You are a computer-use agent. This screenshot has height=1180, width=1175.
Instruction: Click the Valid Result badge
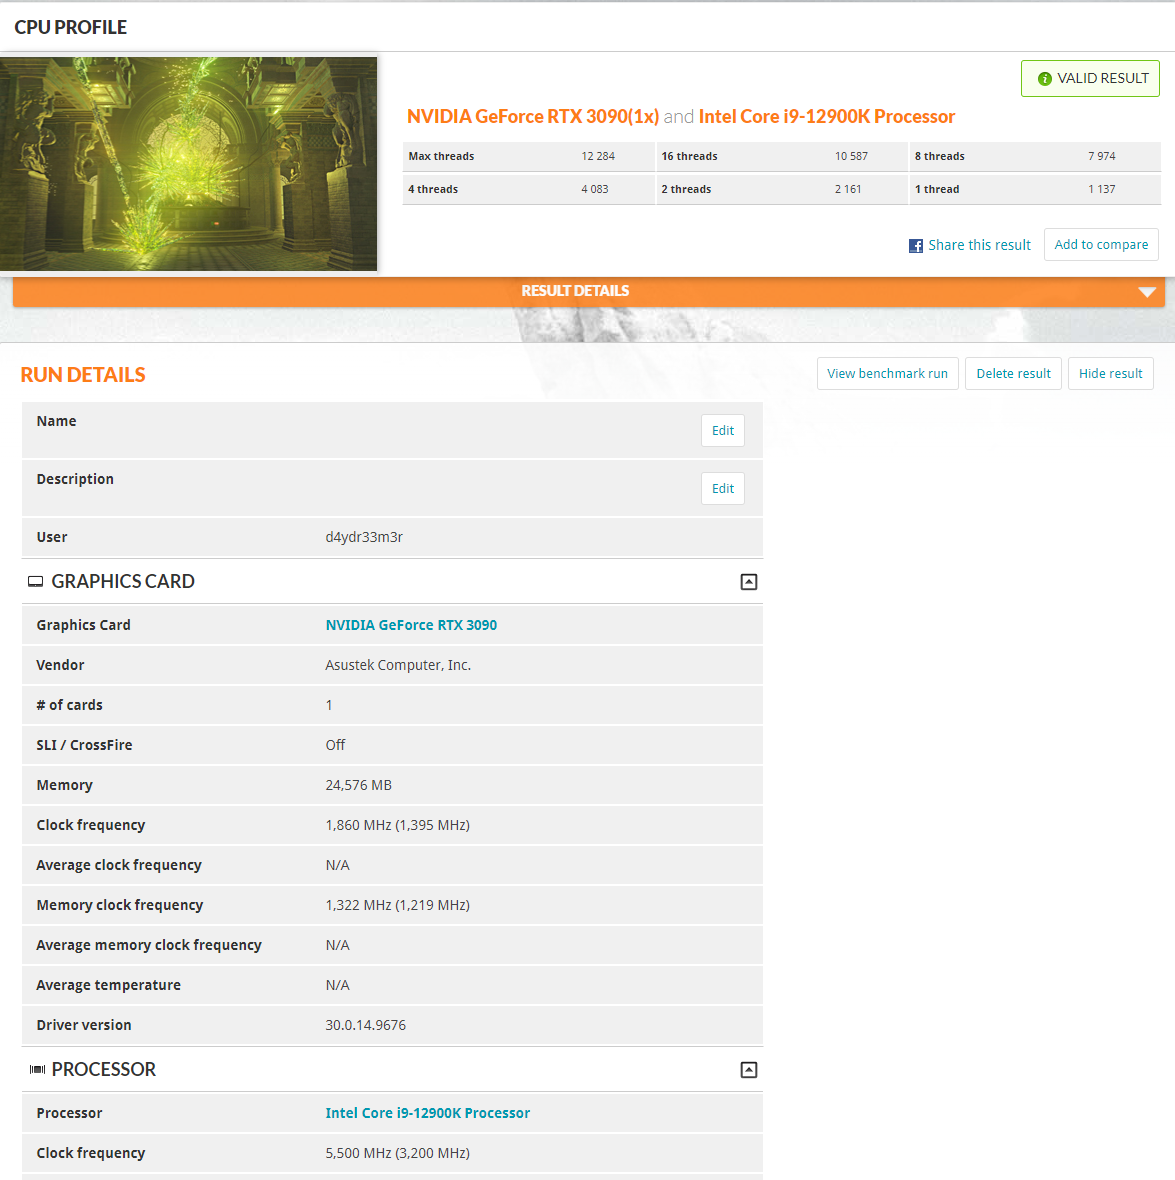[1090, 78]
